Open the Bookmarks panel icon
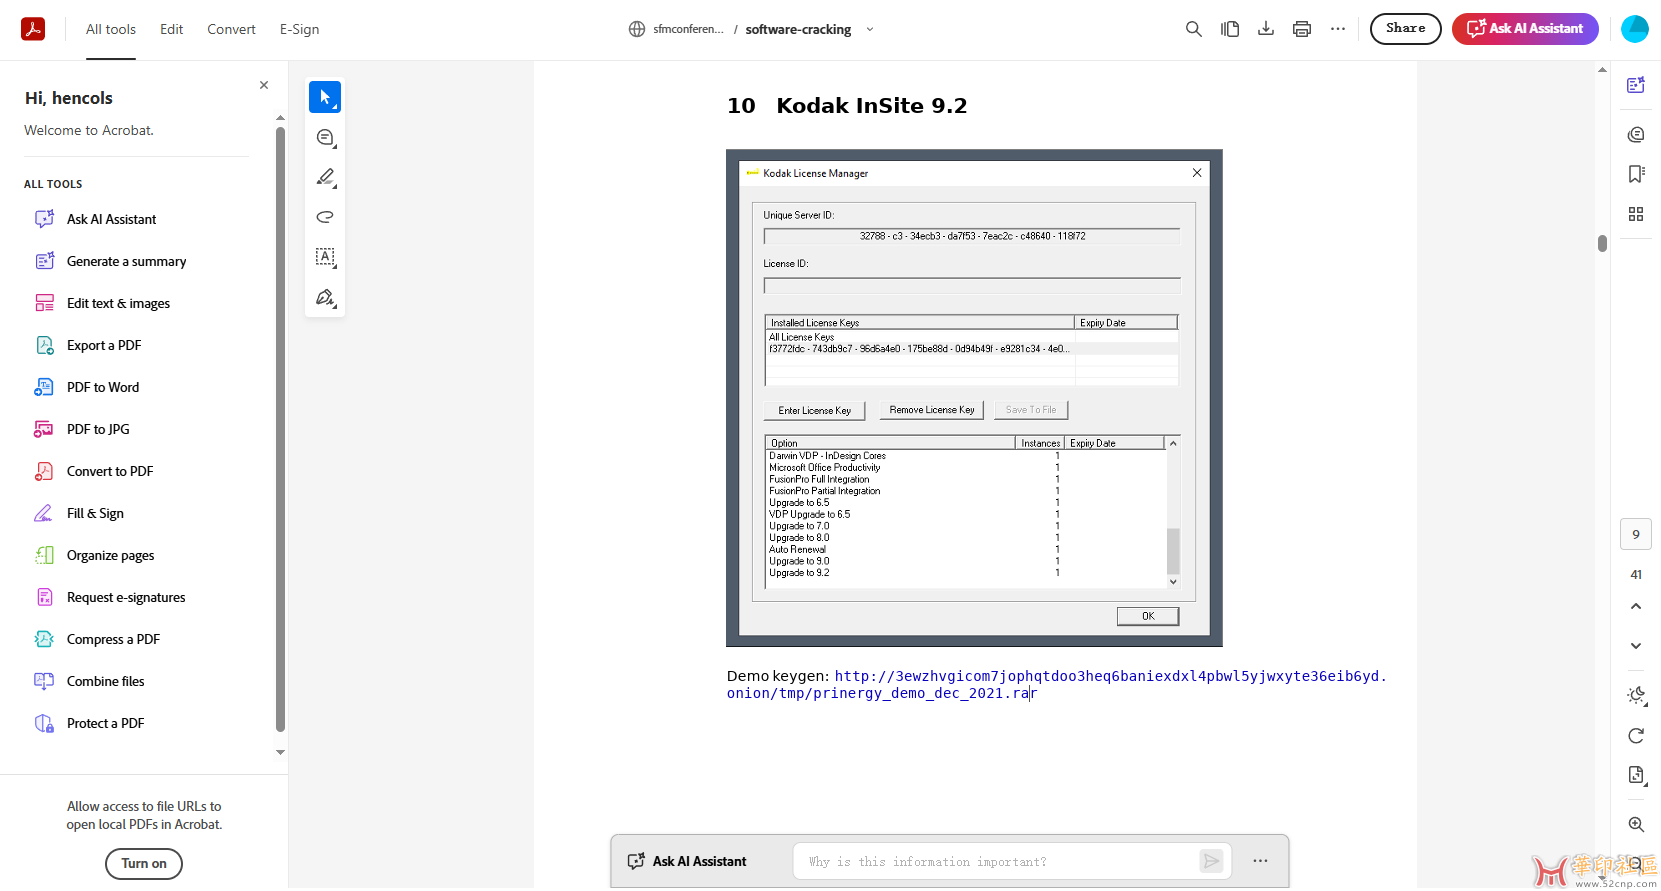This screenshot has width=1661, height=891. (x=1636, y=174)
